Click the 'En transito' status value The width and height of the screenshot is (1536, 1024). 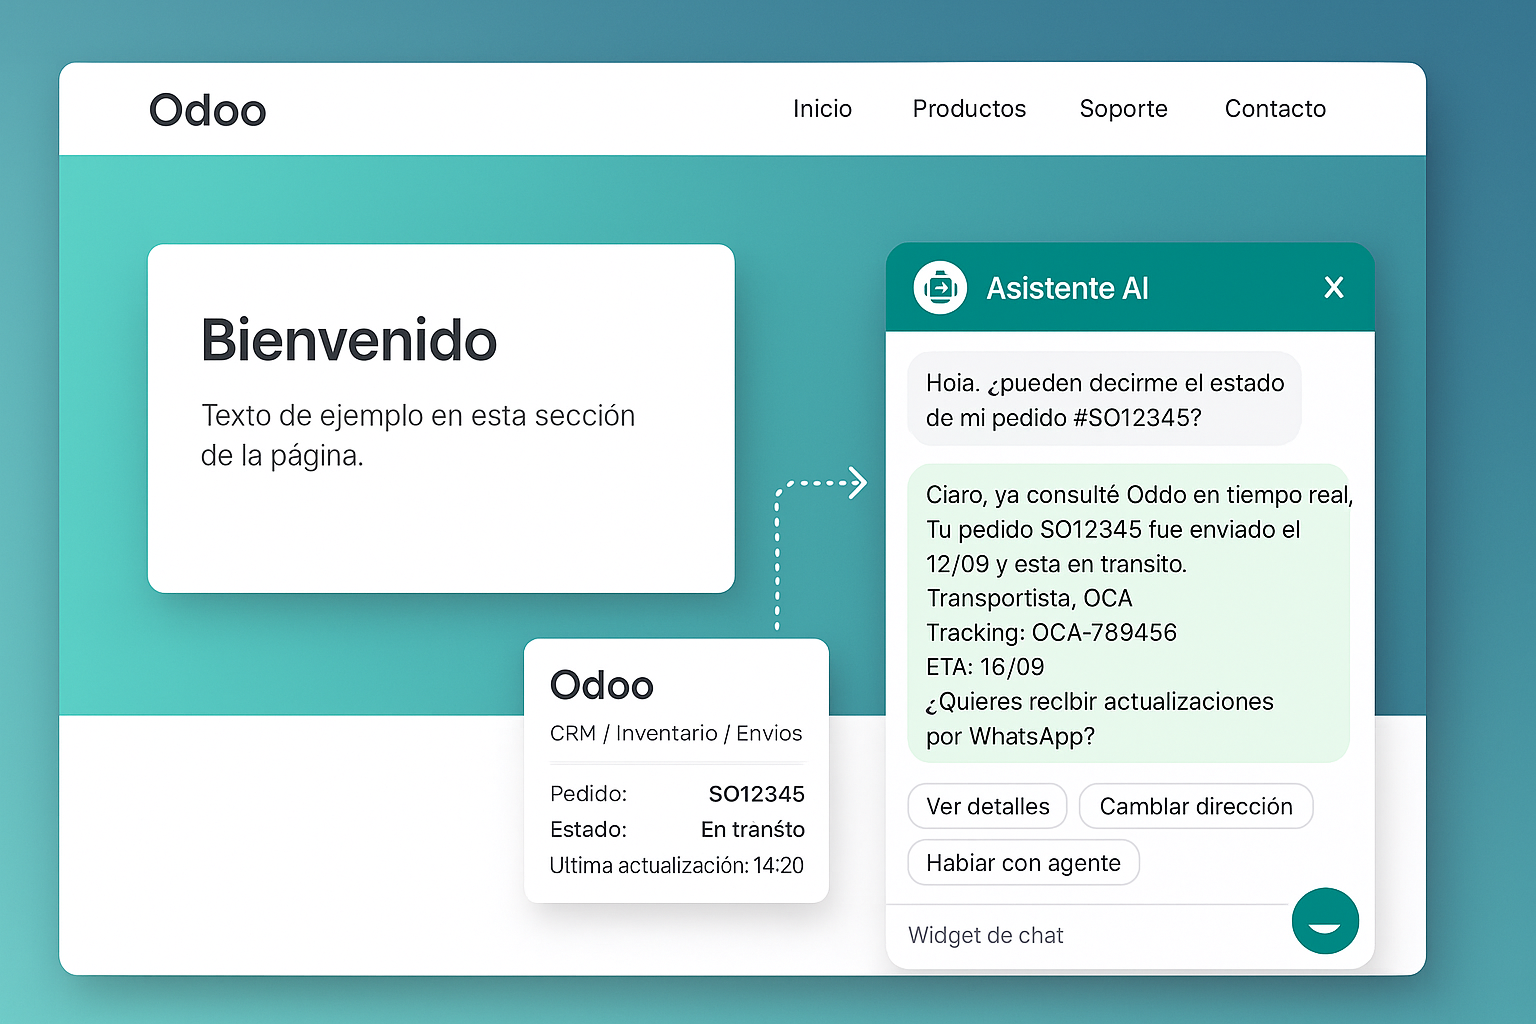(752, 829)
